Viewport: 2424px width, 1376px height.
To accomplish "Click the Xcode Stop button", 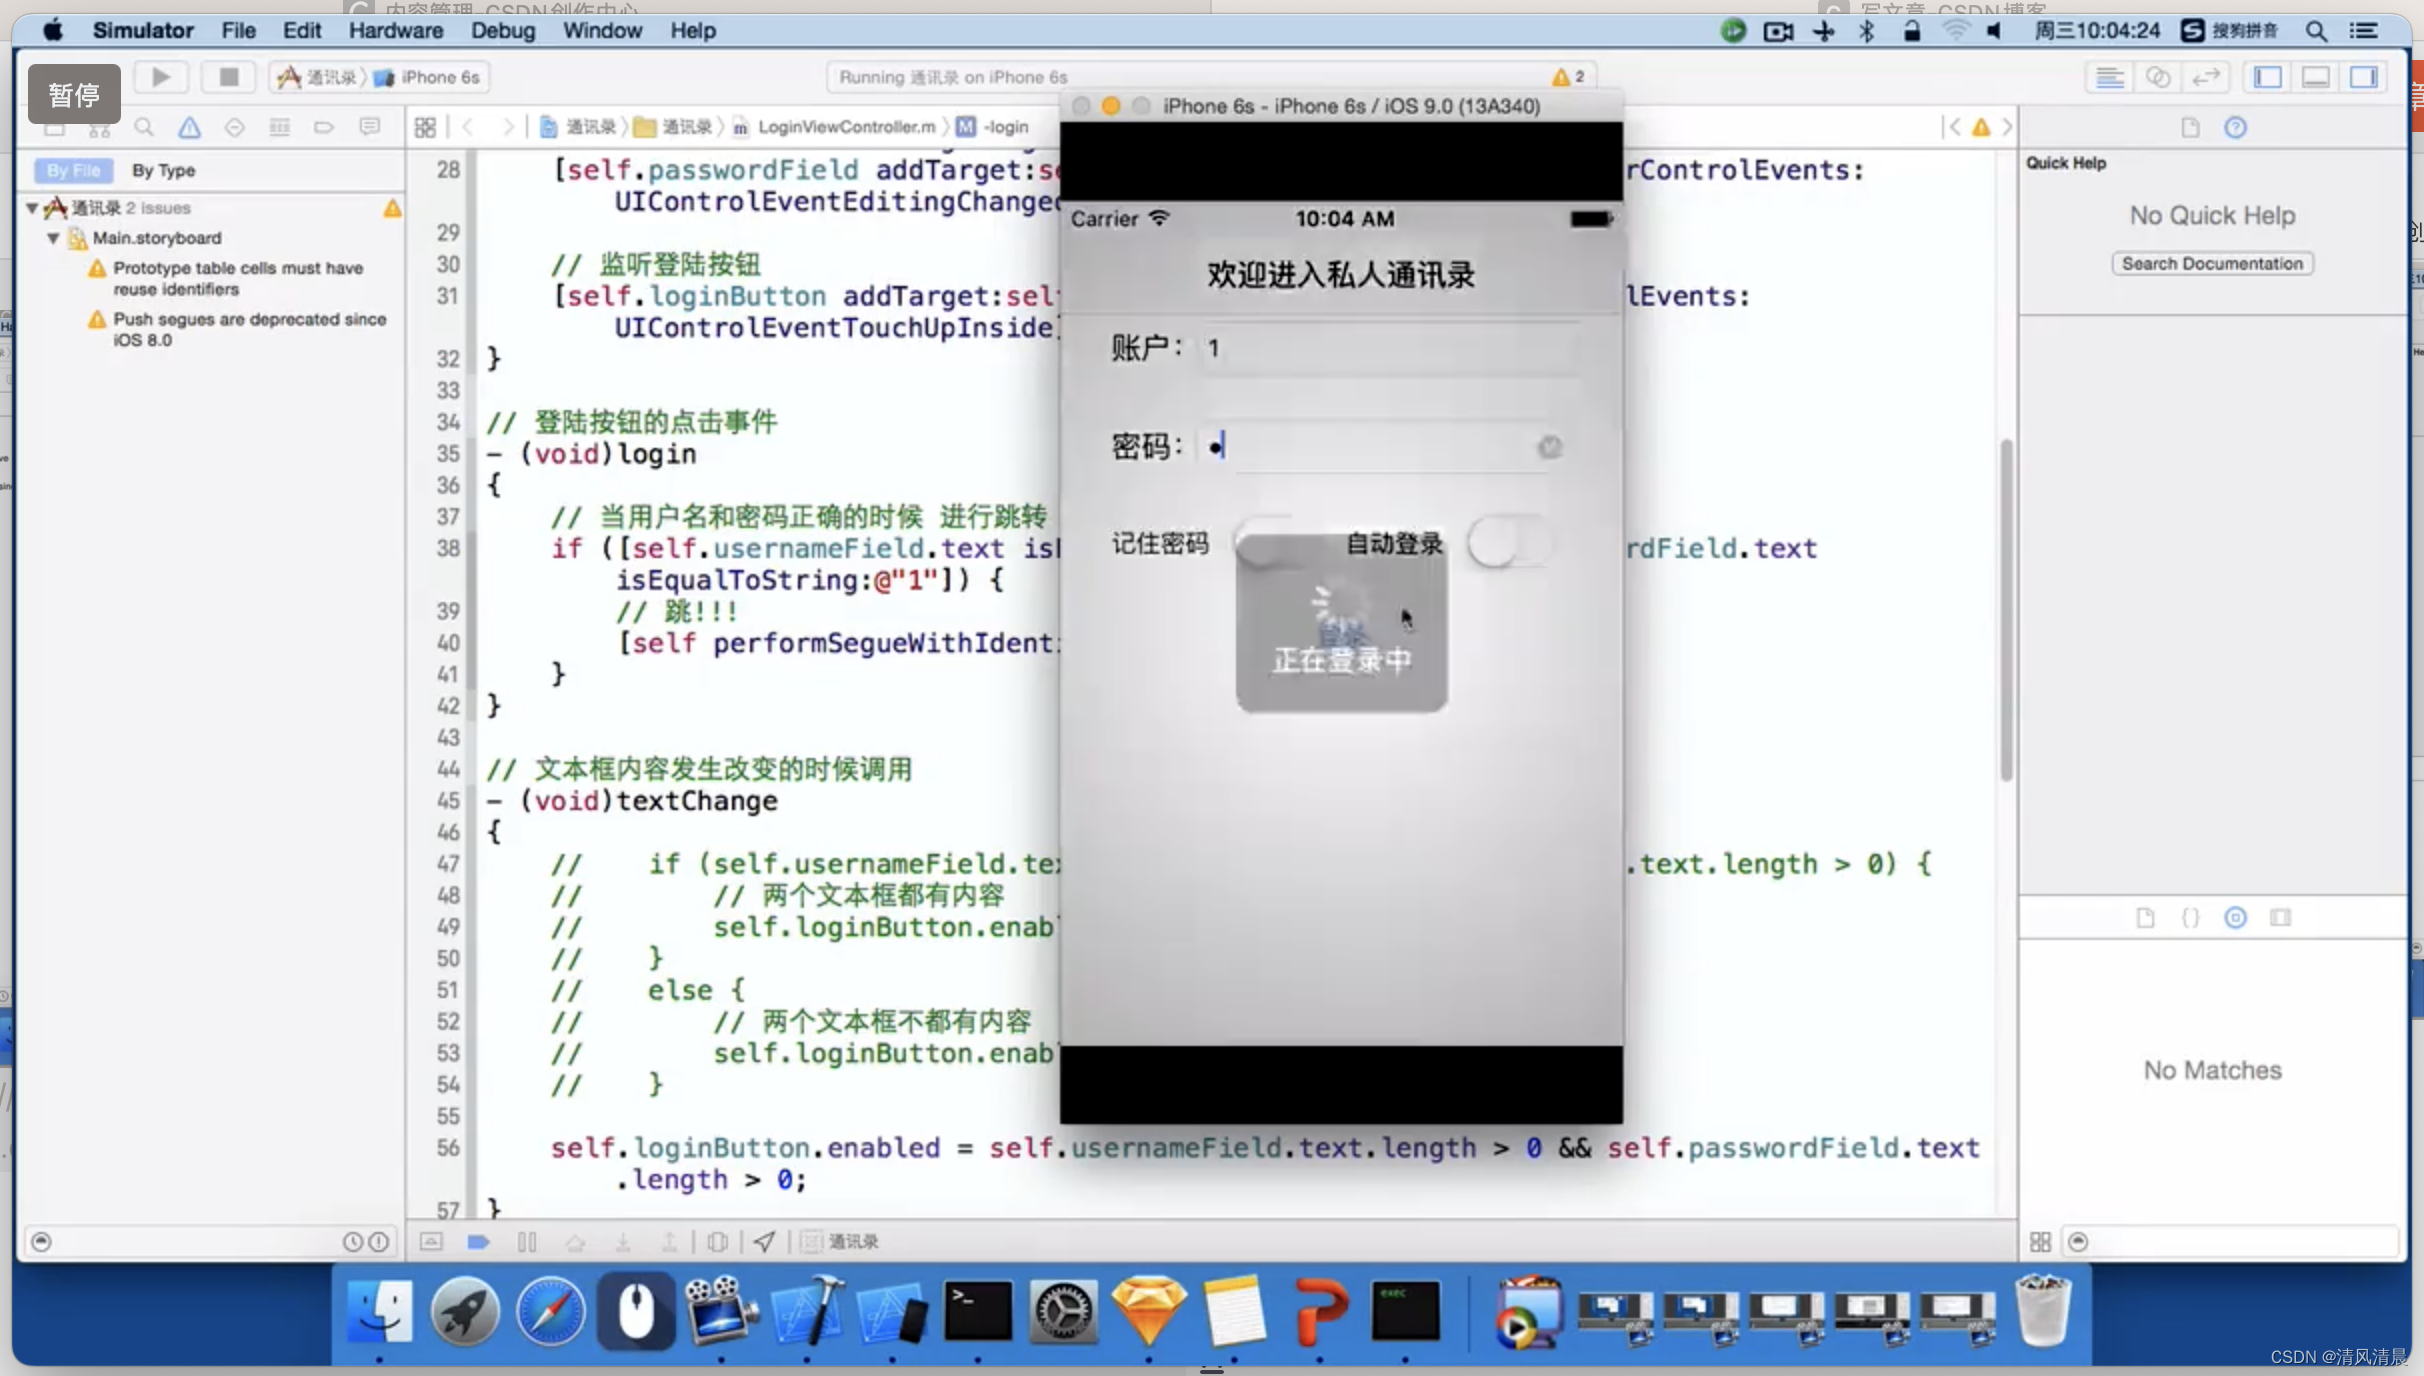I will coord(229,77).
